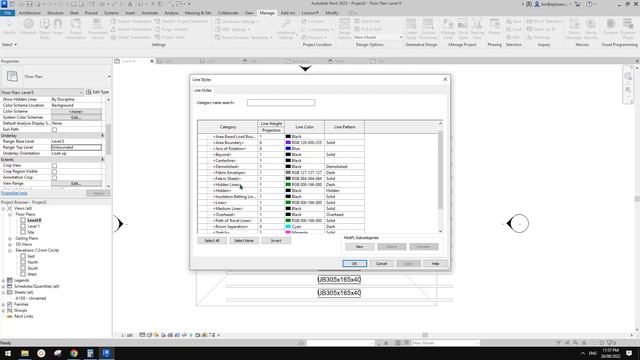Click the Revit icon on the taskbar
640x360 pixels.
pyautogui.click(x=106, y=353)
